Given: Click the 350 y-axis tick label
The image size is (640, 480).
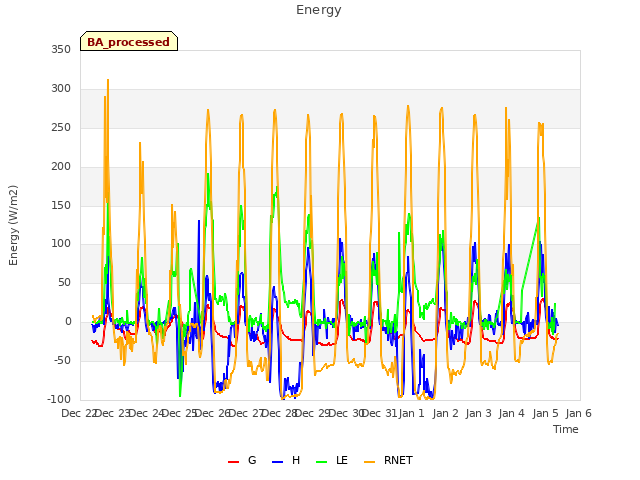Looking at the screenshot, I should pos(61,49).
